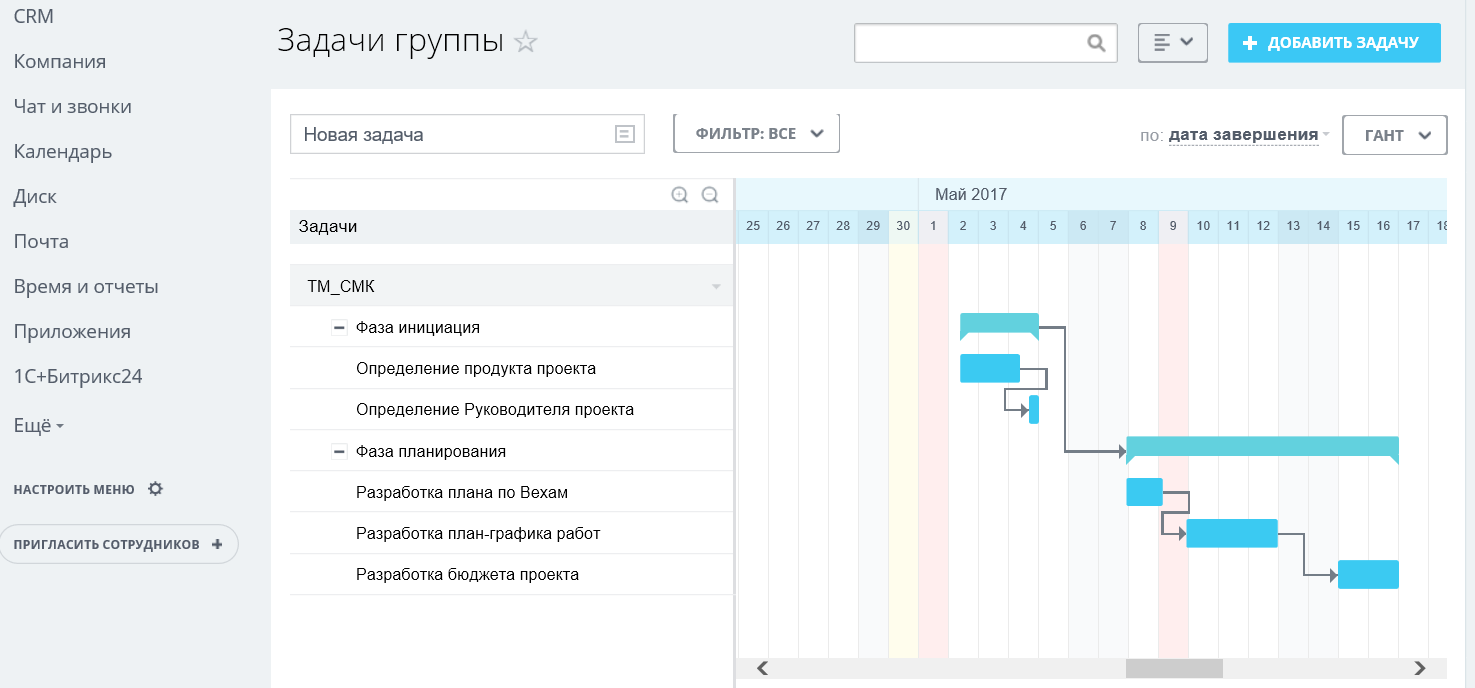This screenshot has width=1475, height=688.
Task: Open Календарь from the left menu
Action: tap(62, 152)
